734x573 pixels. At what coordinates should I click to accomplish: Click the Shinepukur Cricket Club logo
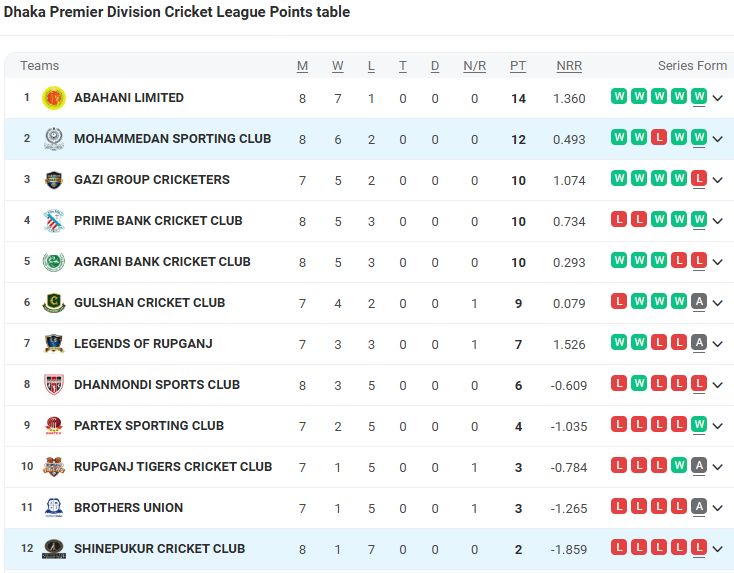(x=54, y=549)
